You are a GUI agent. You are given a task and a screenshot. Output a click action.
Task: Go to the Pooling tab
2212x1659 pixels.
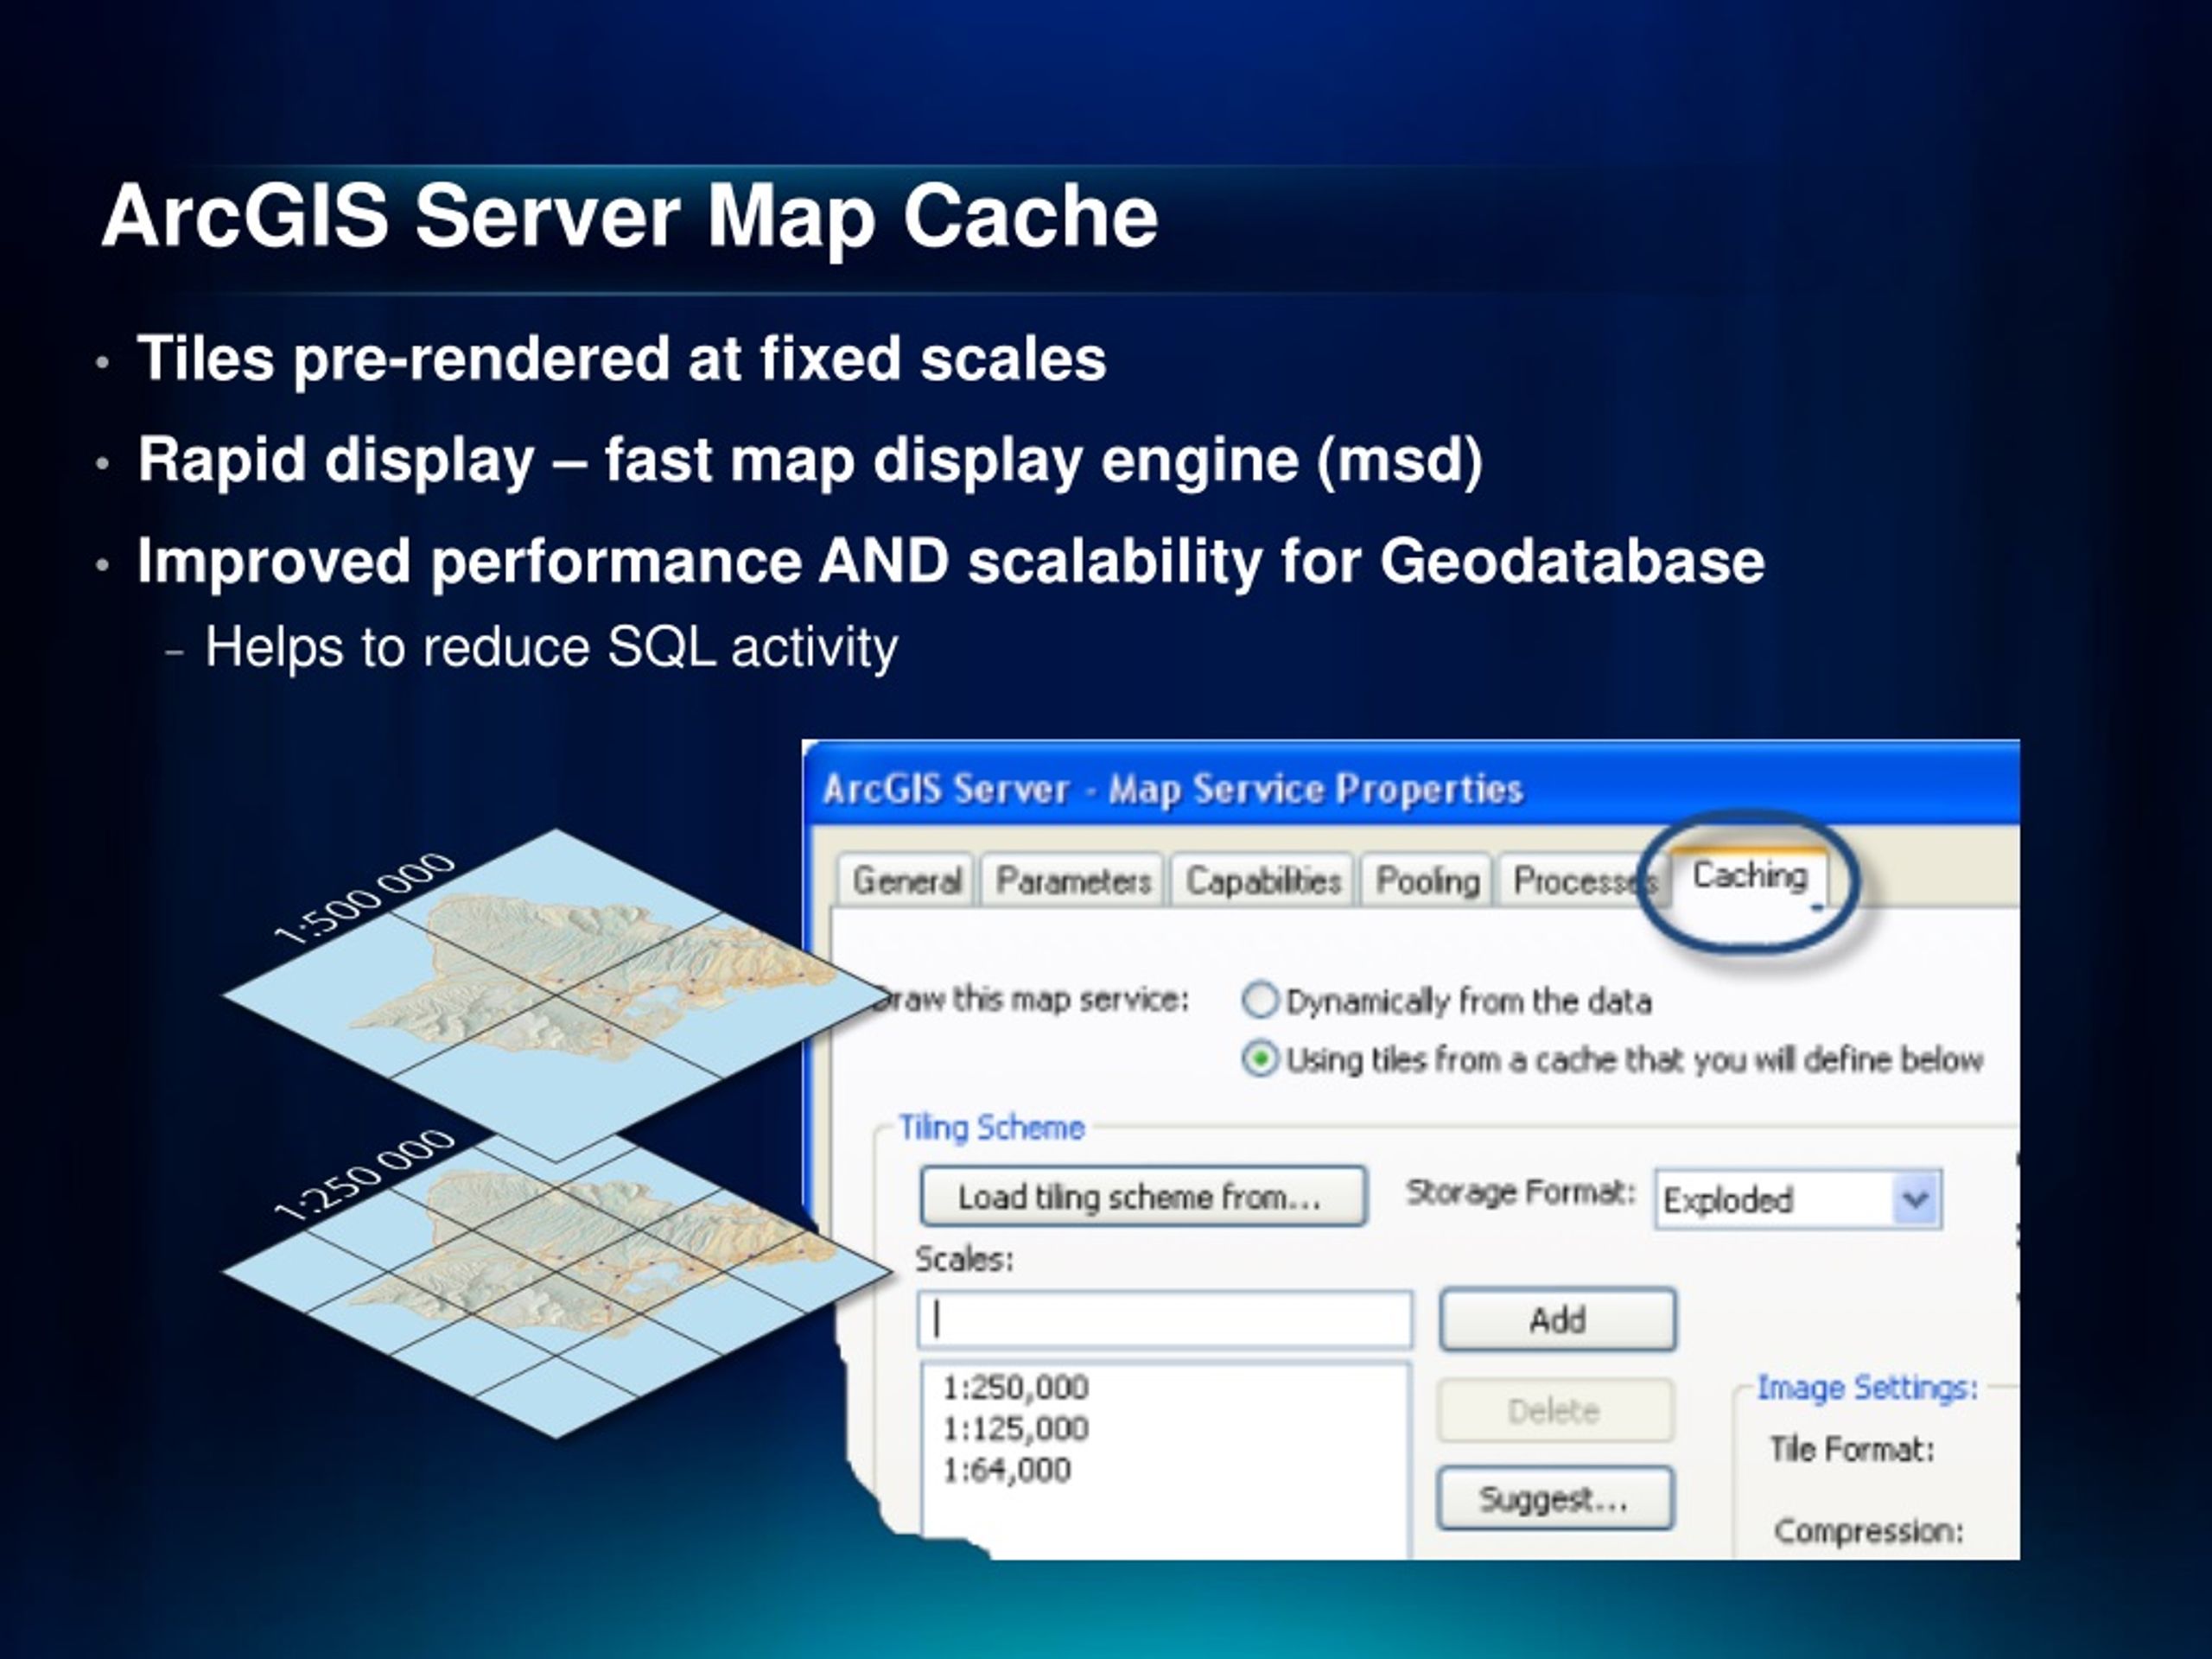coord(1427,881)
